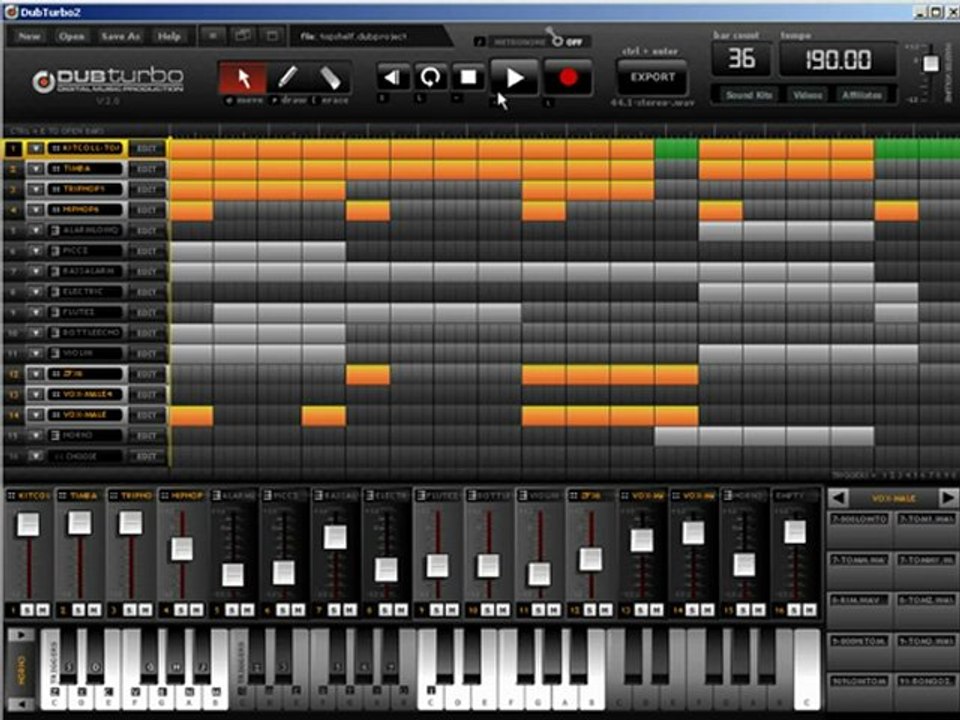This screenshot has width=960, height=720.
Task: Click the overlapping windows layout icon
Action: click(x=243, y=36)
